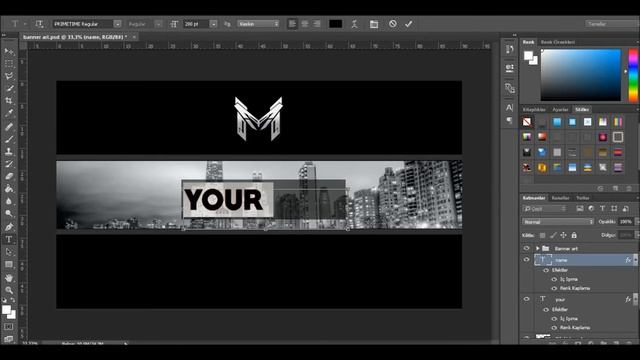
Task: Select the Horizontal Type tool in toolbox
Action: tap(9, 240)
